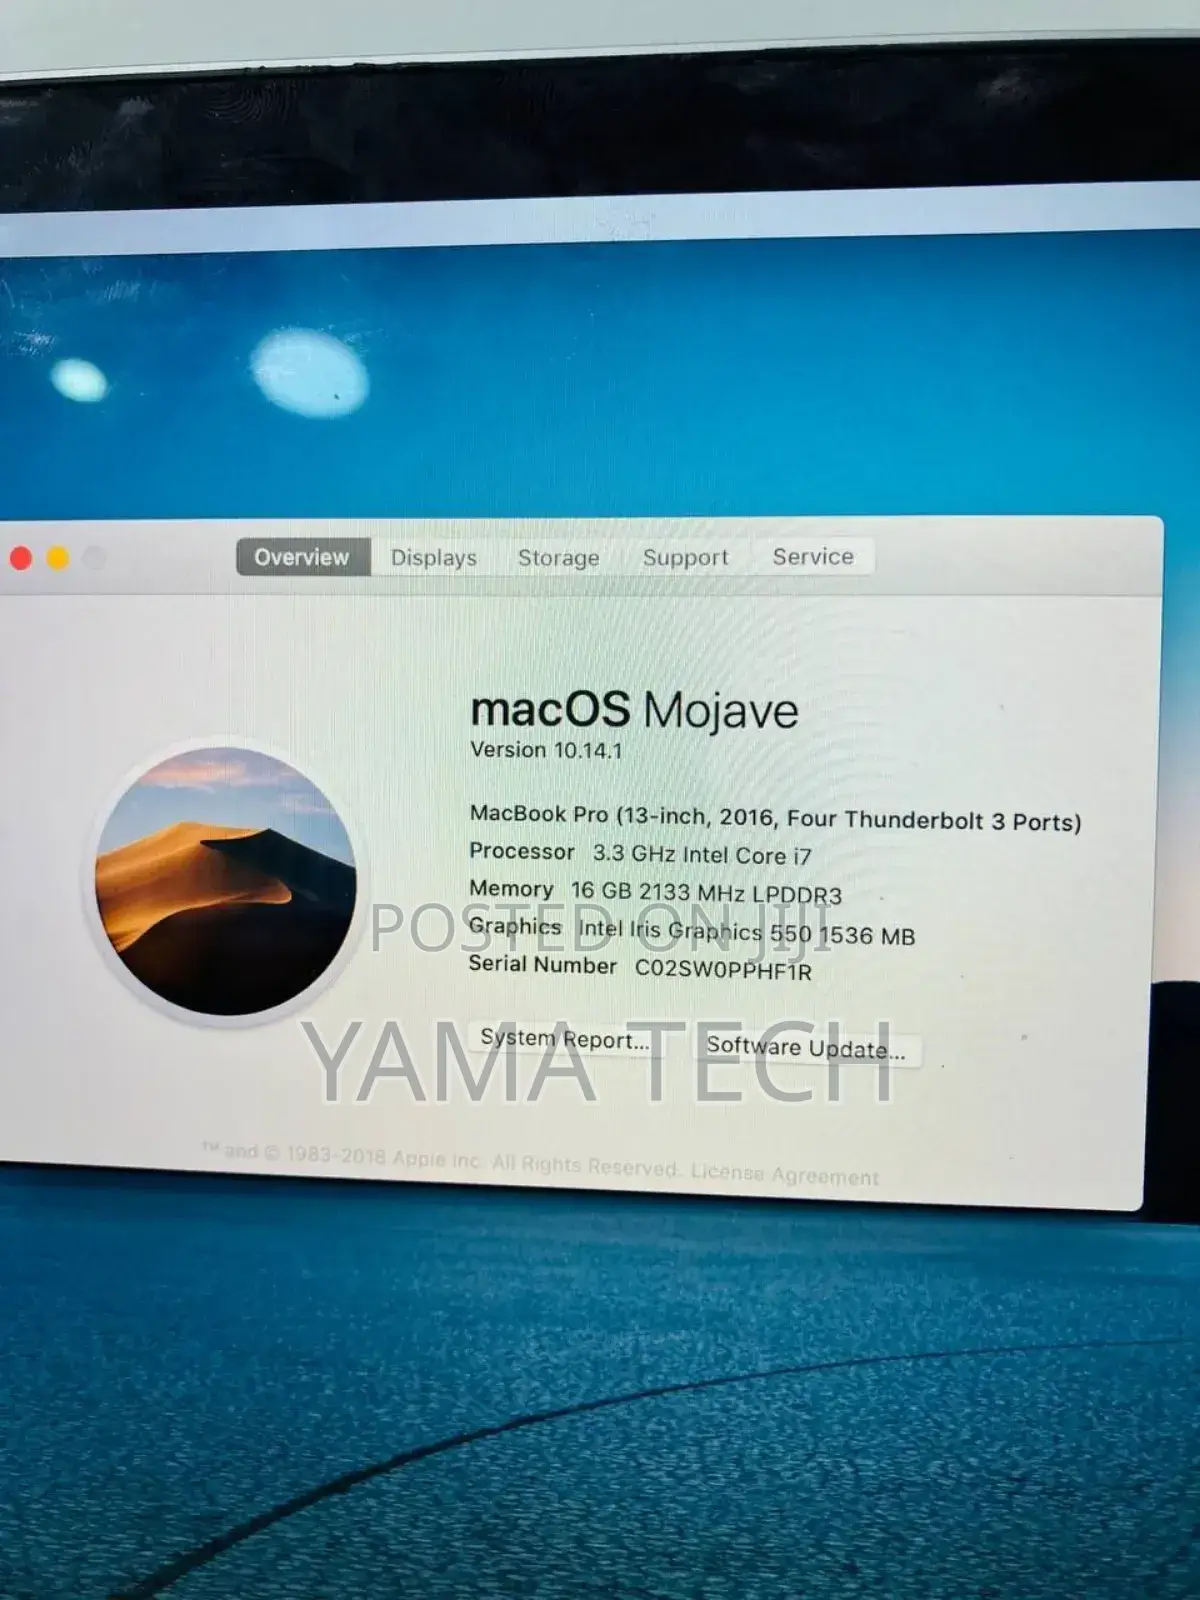Click the Version 10.14.1 text

point(546,750)
